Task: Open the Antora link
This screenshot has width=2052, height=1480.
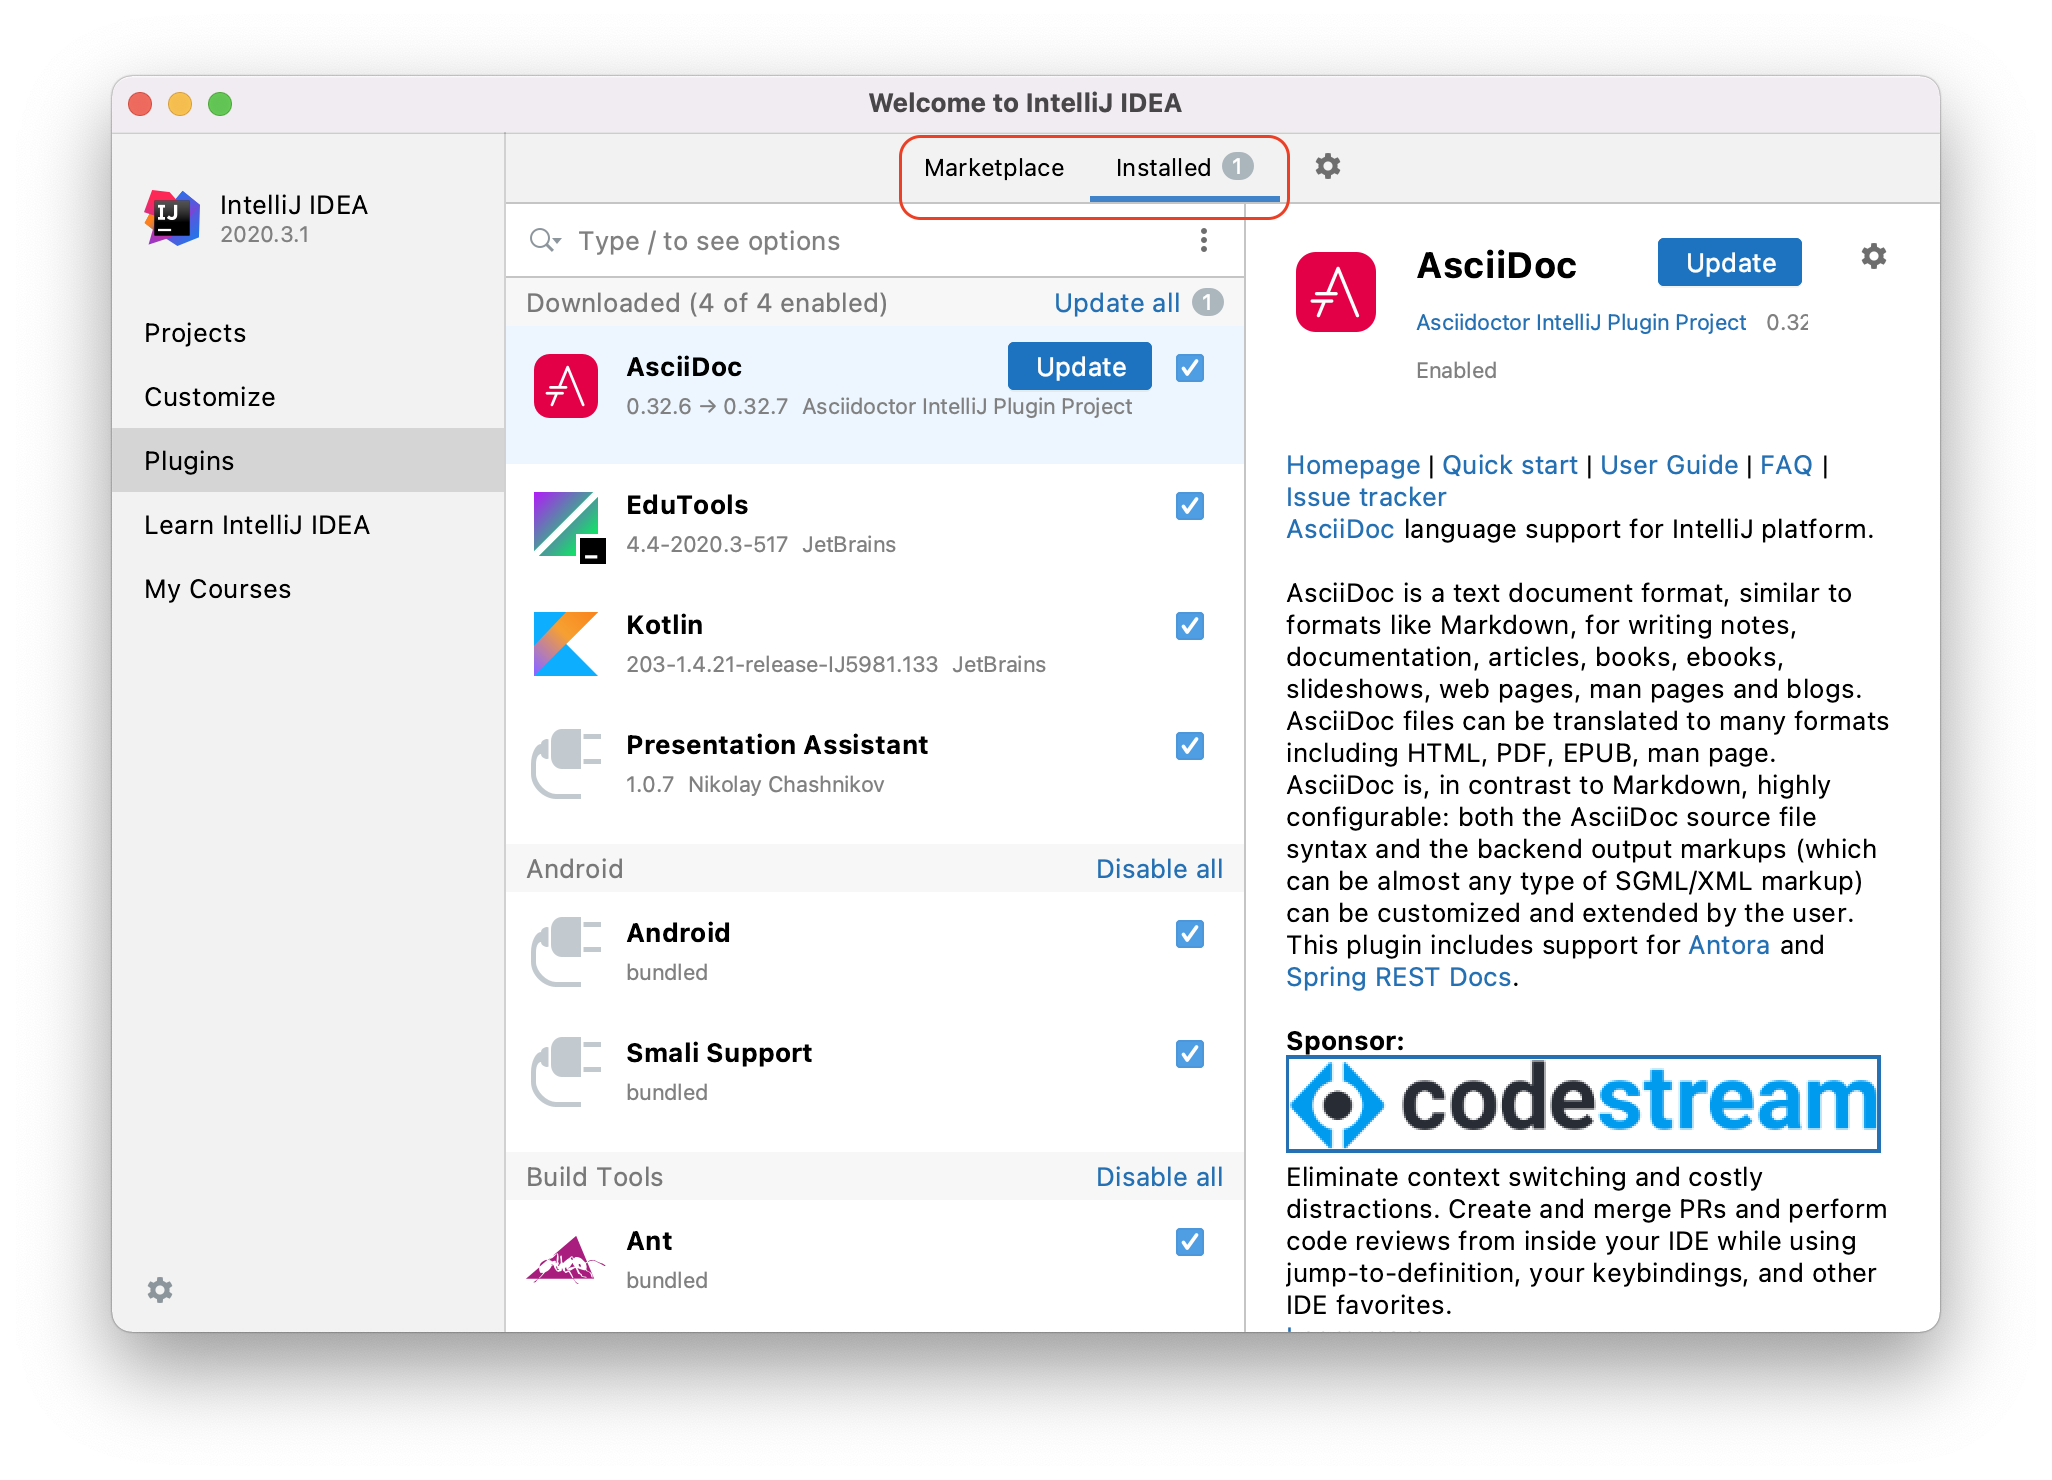Action: click(1729, 945)
